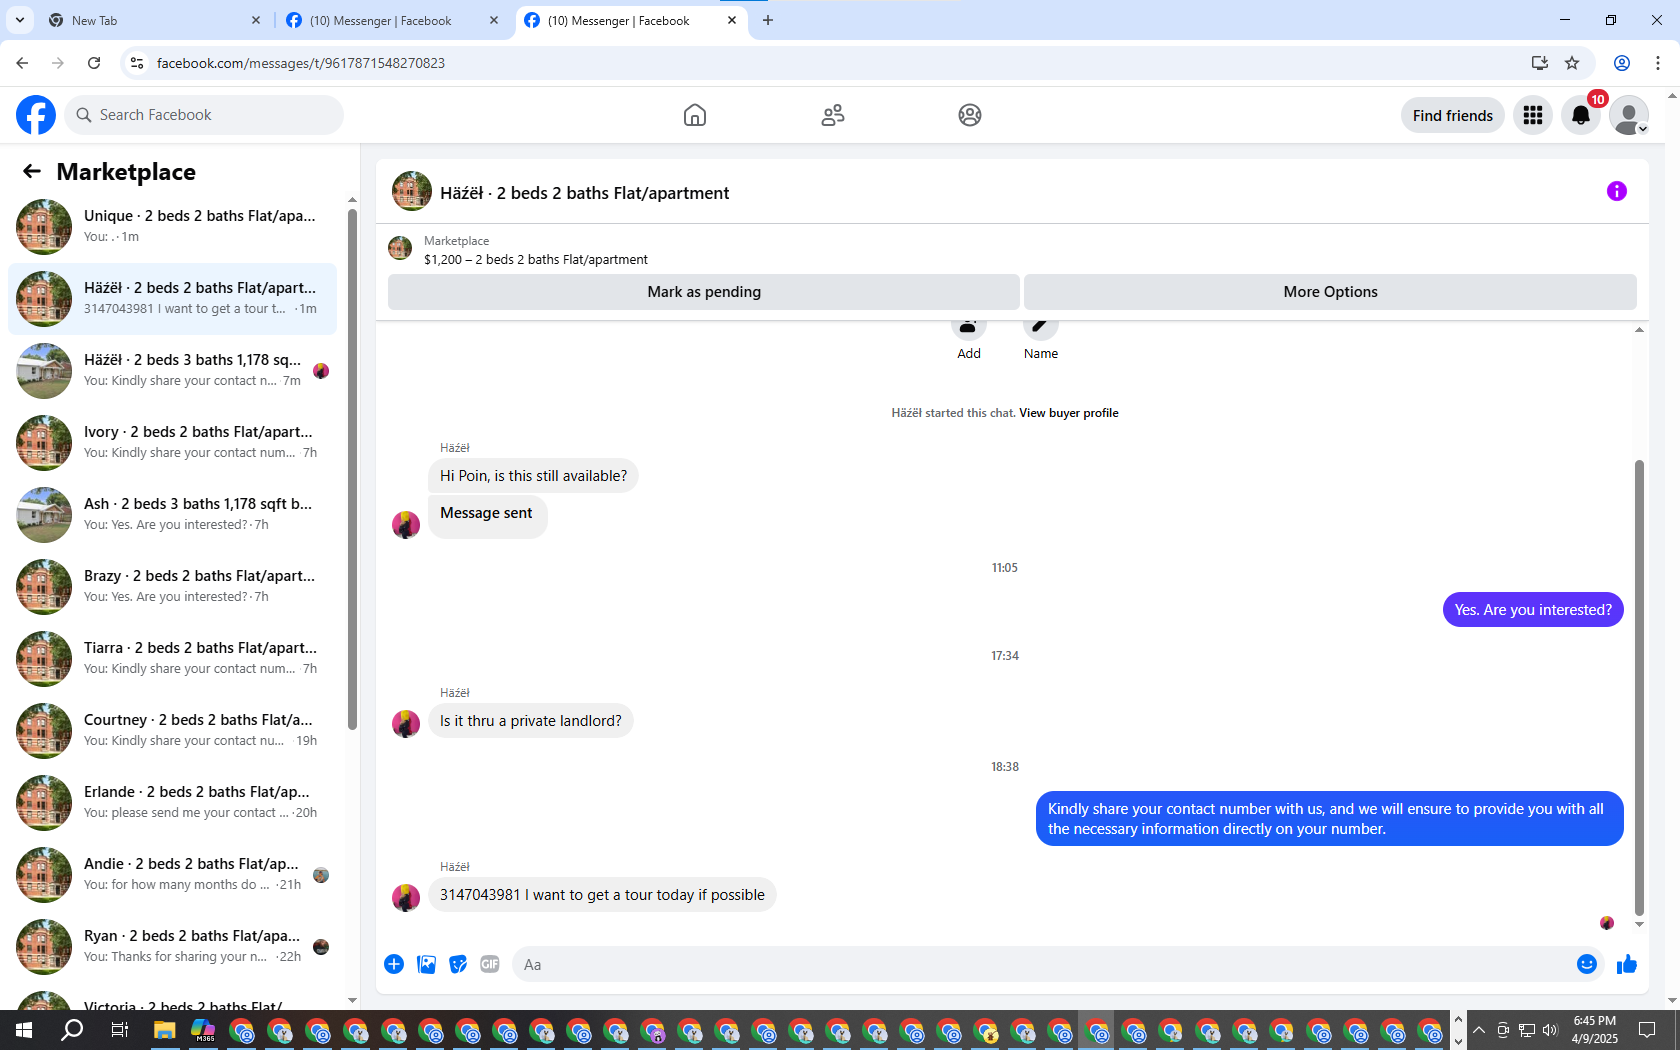Click Mark as pending button
Image resolution: width=1680 pixels, height=1050 pixels.
(x=704, y=292)
